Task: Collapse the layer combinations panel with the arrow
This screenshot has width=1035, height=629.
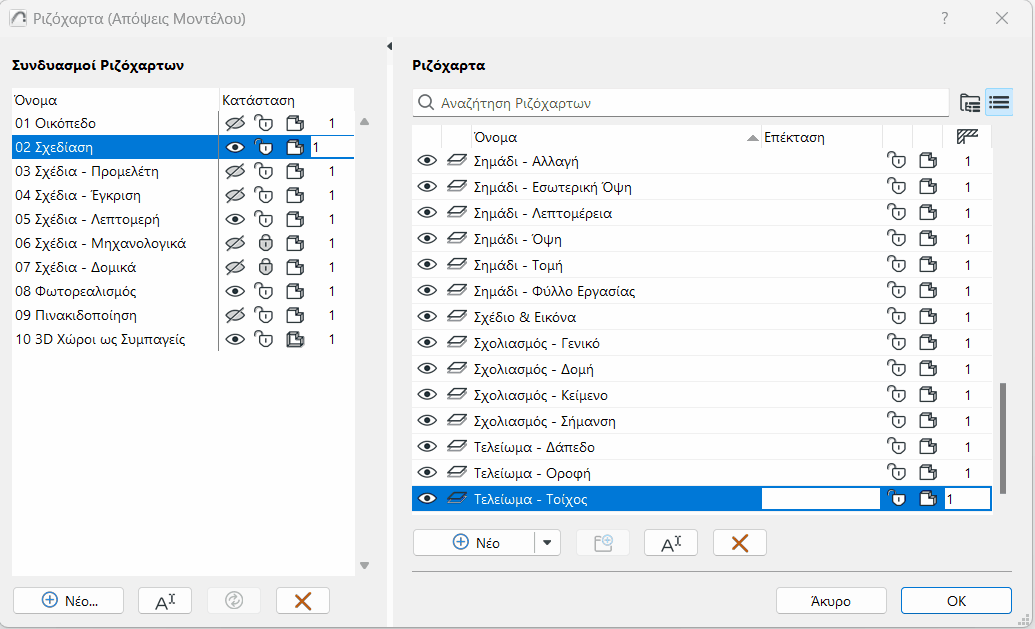Action: (x=389, y=47)
